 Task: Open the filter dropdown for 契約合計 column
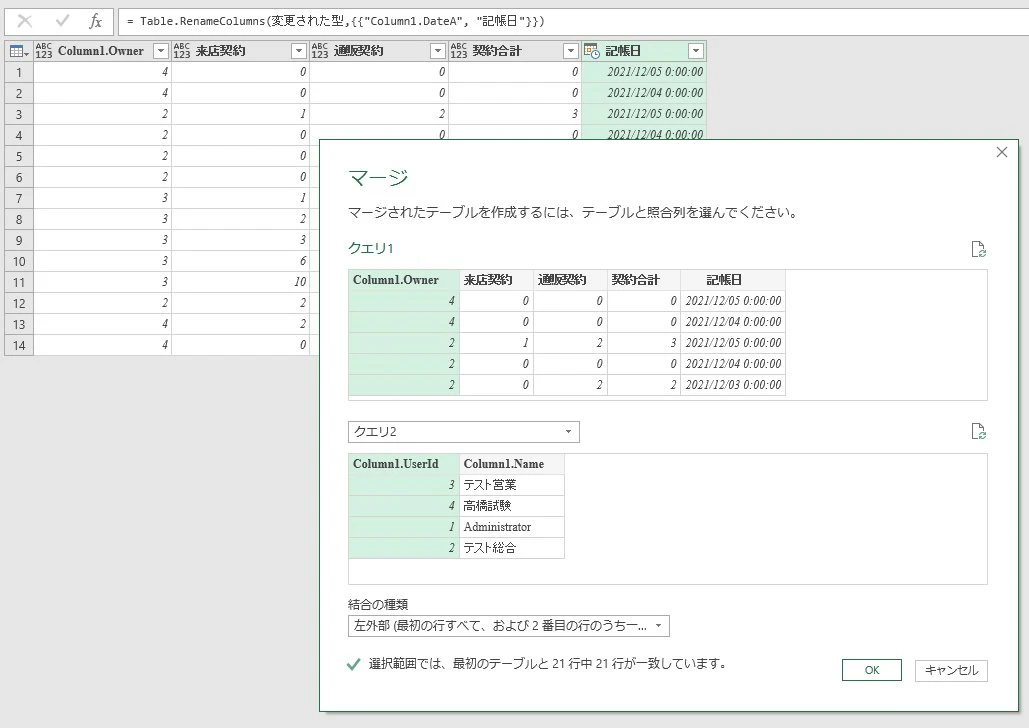(x=571, y=51)
